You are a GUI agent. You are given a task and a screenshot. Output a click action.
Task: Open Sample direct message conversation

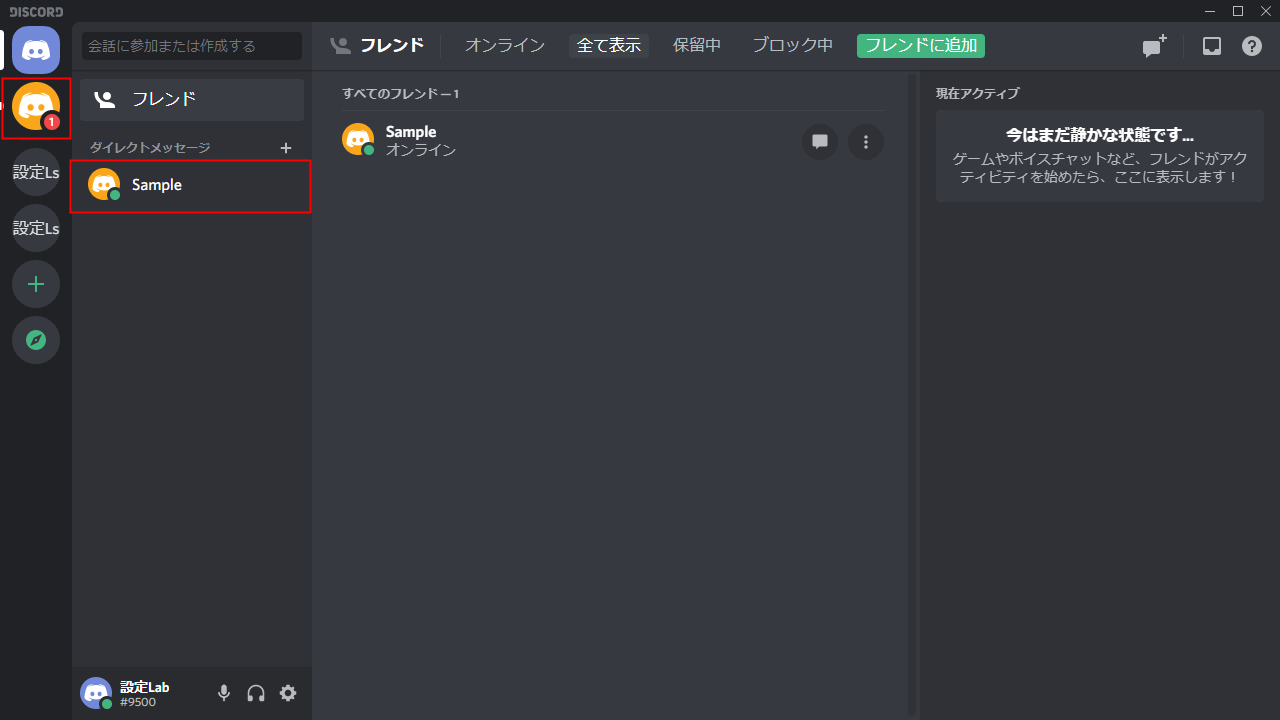(x=191, y=185)
